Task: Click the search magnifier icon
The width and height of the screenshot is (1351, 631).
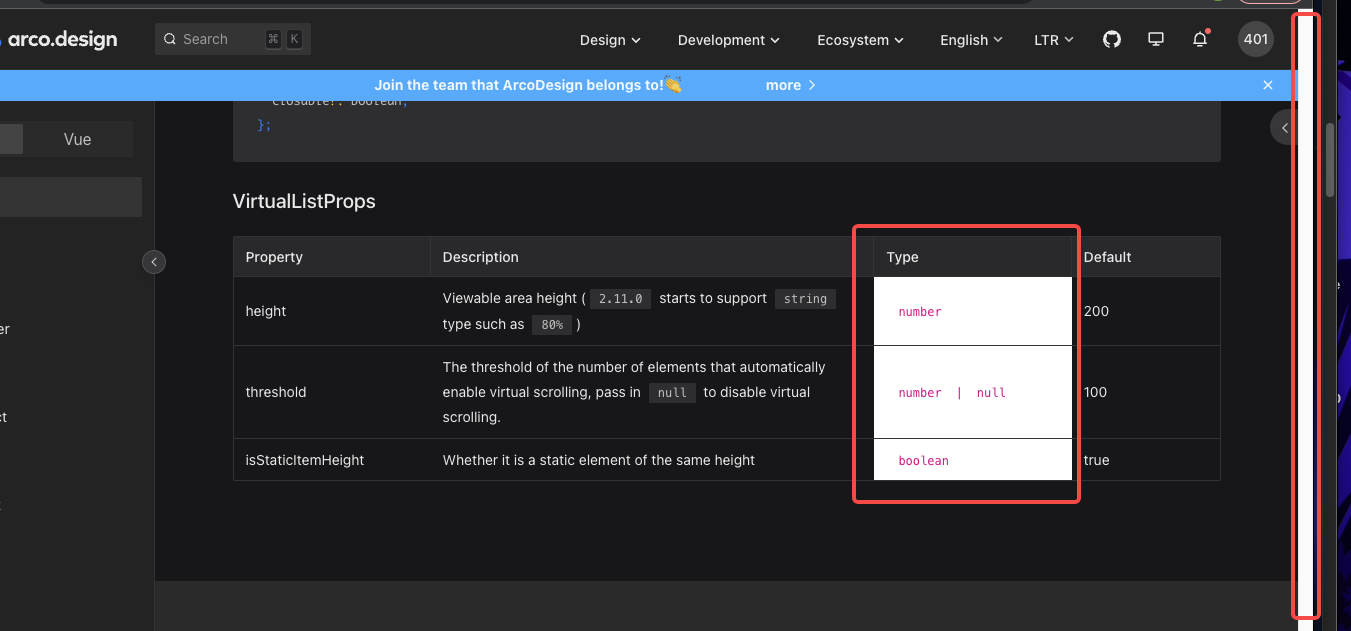Action: tap(170, 39)
